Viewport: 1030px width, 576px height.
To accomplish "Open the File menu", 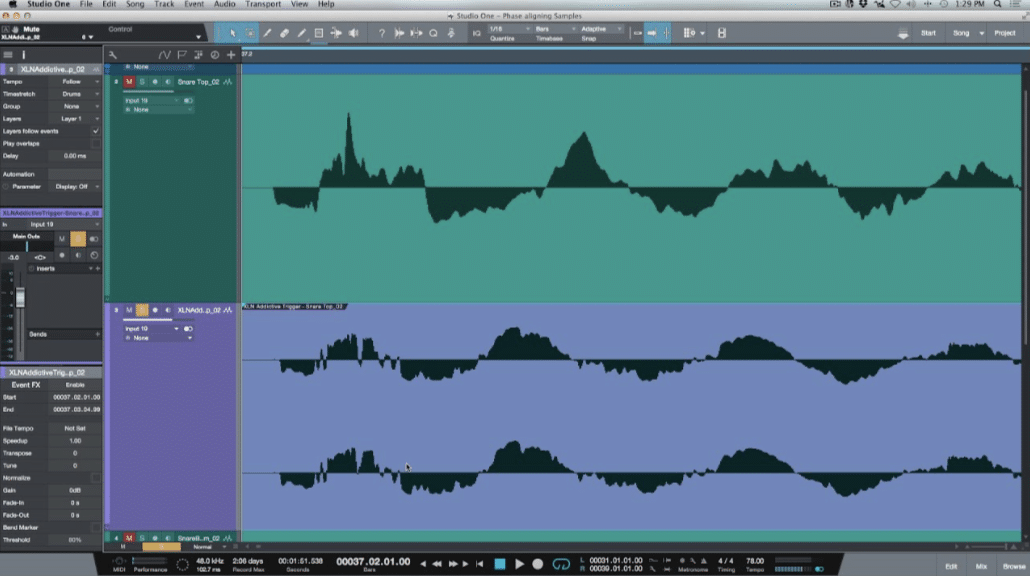I will tap(86, 4).
